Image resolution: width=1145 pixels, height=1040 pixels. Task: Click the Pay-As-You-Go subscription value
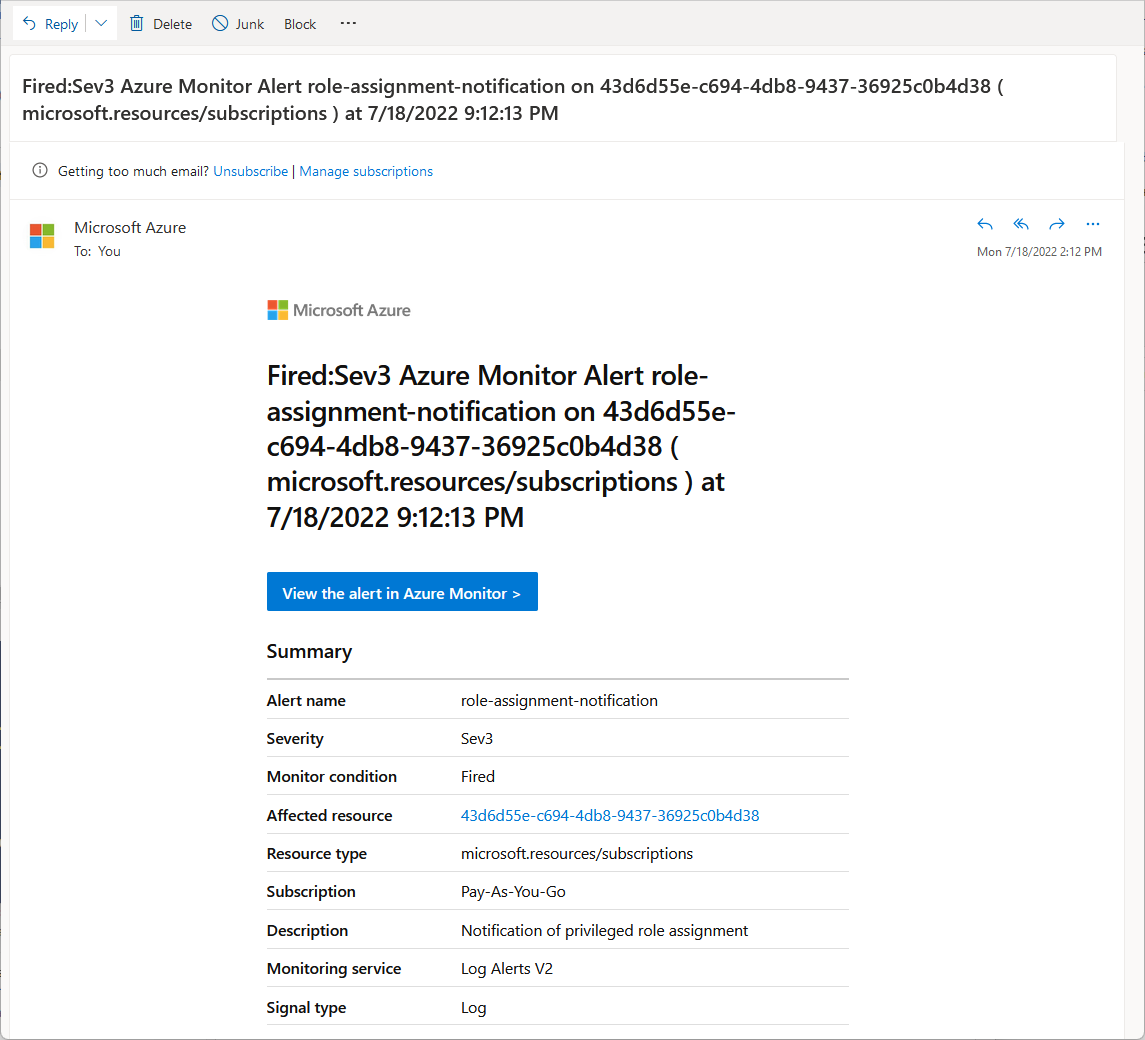coord(513,892)
